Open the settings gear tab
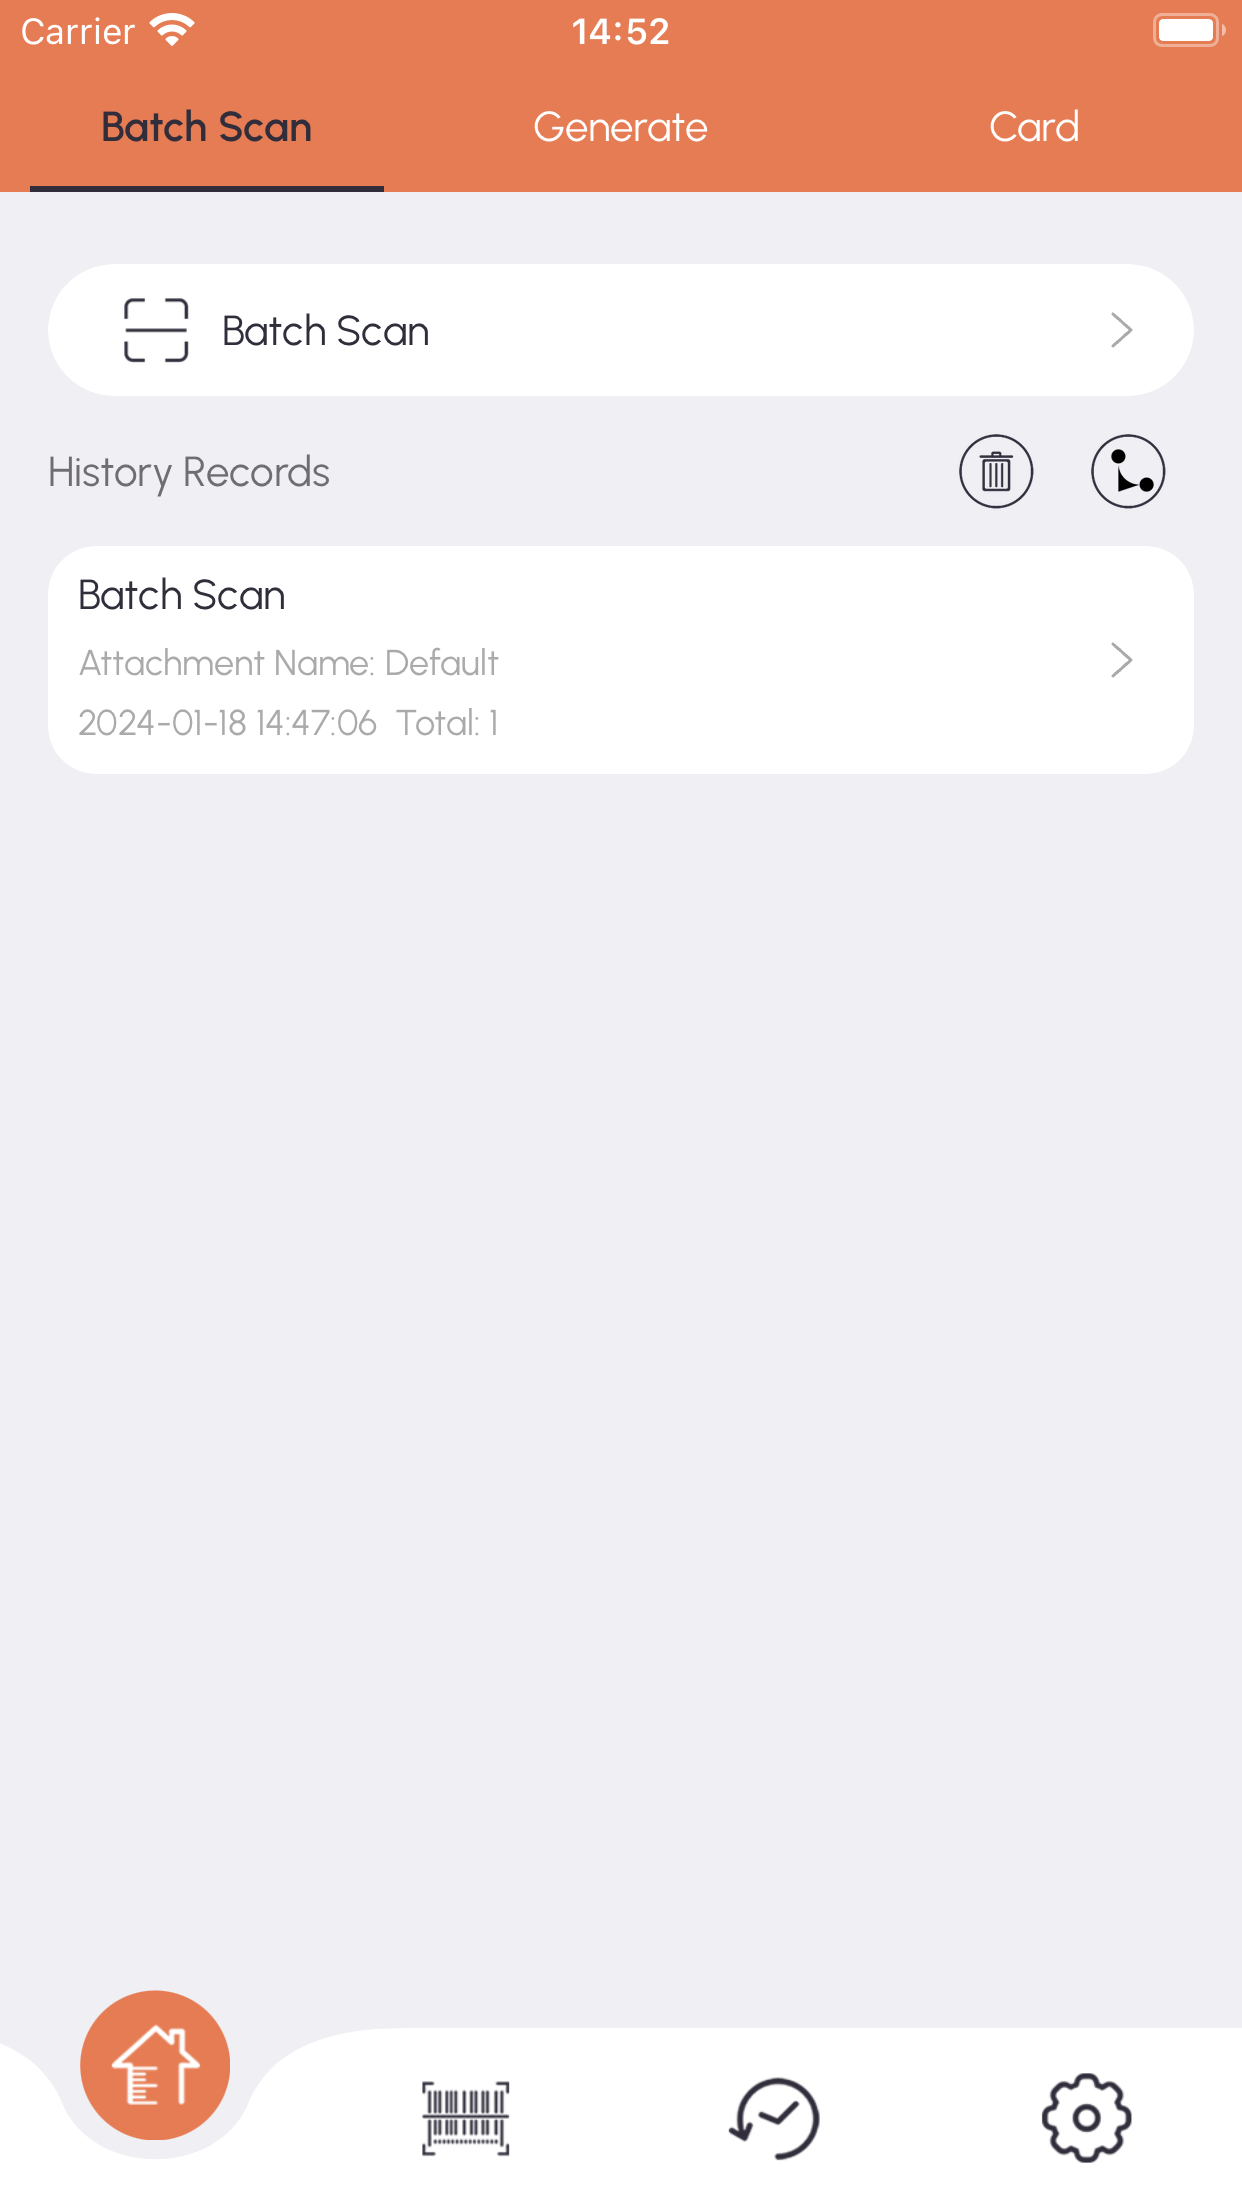This screenshot has width=1242, height=2208. (1086, 2118)
